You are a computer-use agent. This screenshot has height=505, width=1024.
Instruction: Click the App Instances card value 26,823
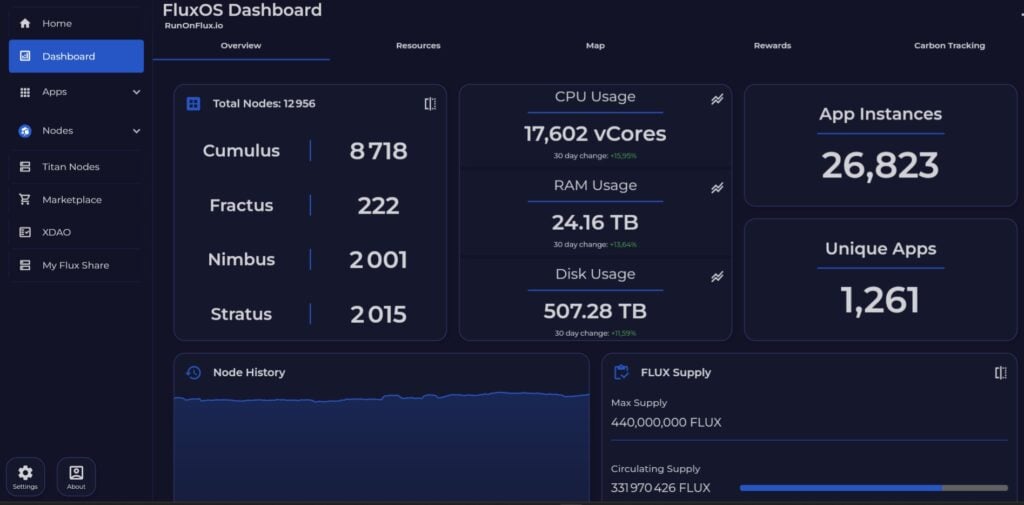[x=880, y=165]
